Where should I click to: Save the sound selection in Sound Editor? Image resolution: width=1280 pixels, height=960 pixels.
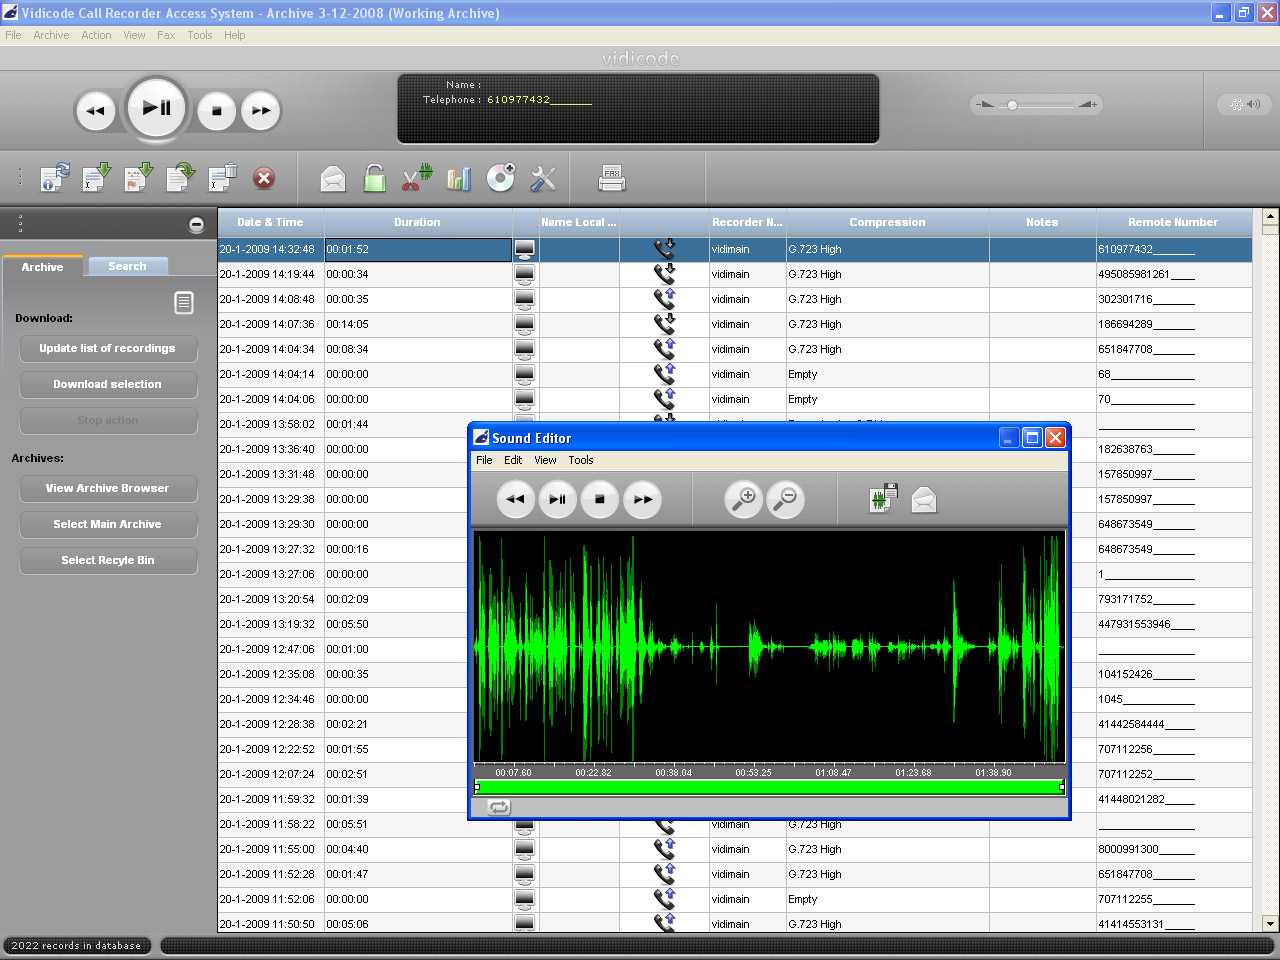883,498
